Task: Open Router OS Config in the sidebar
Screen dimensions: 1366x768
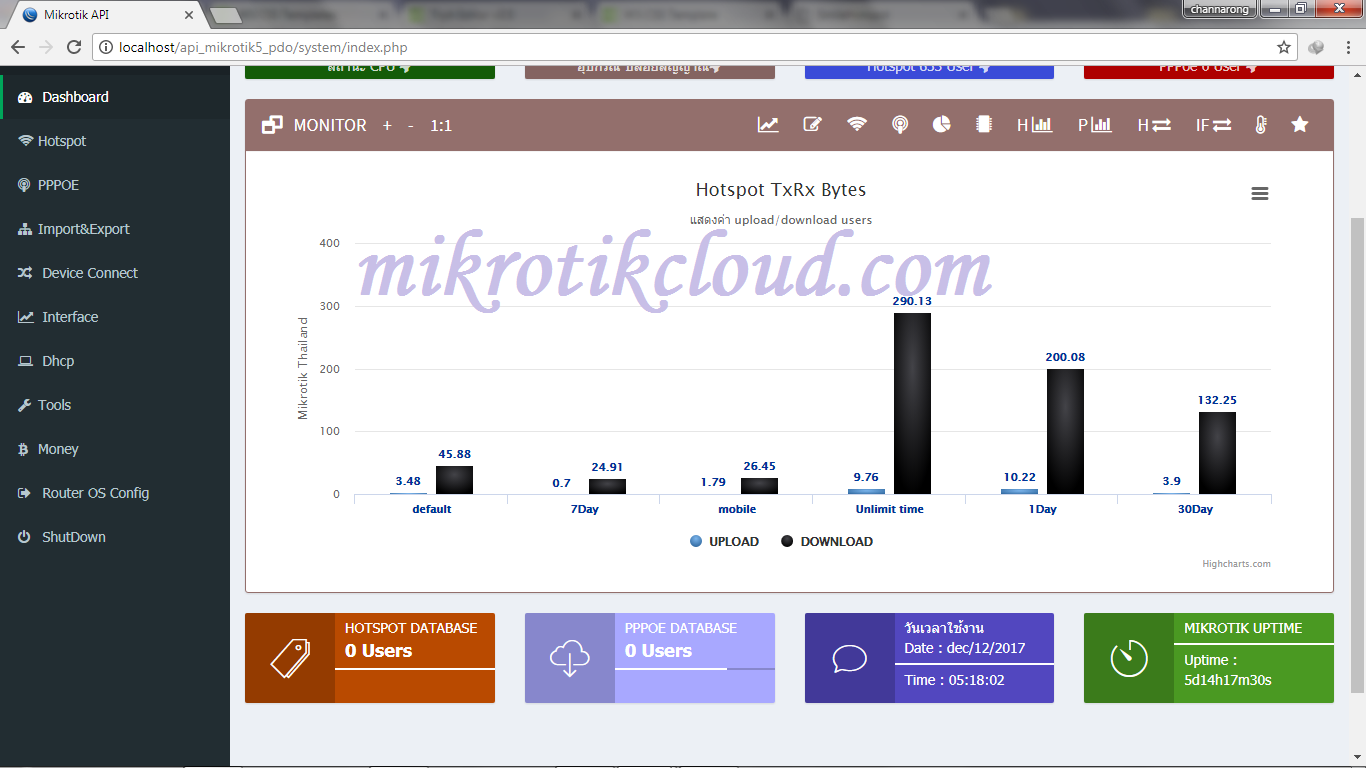Action: (x=115, y=493)
